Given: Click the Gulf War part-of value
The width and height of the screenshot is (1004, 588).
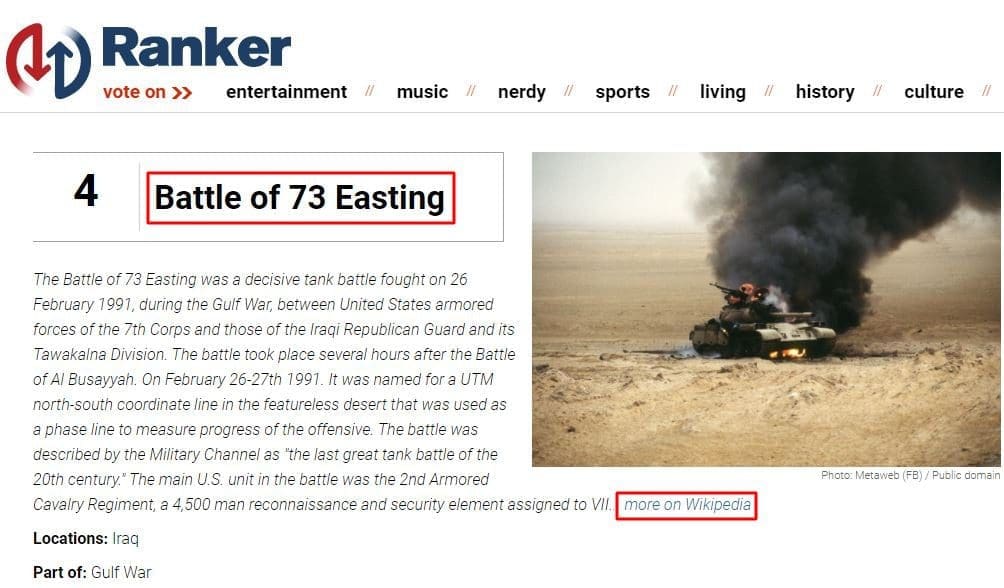Looking at the screenshot, I should click(x=121, y=572).
